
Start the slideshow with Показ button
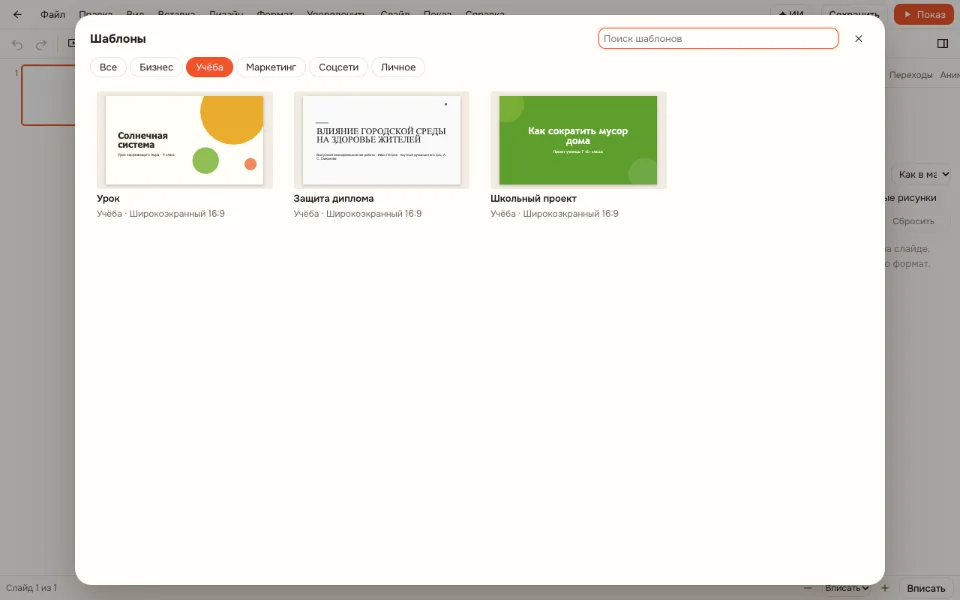pyautogui.click(x=924, y=14)
